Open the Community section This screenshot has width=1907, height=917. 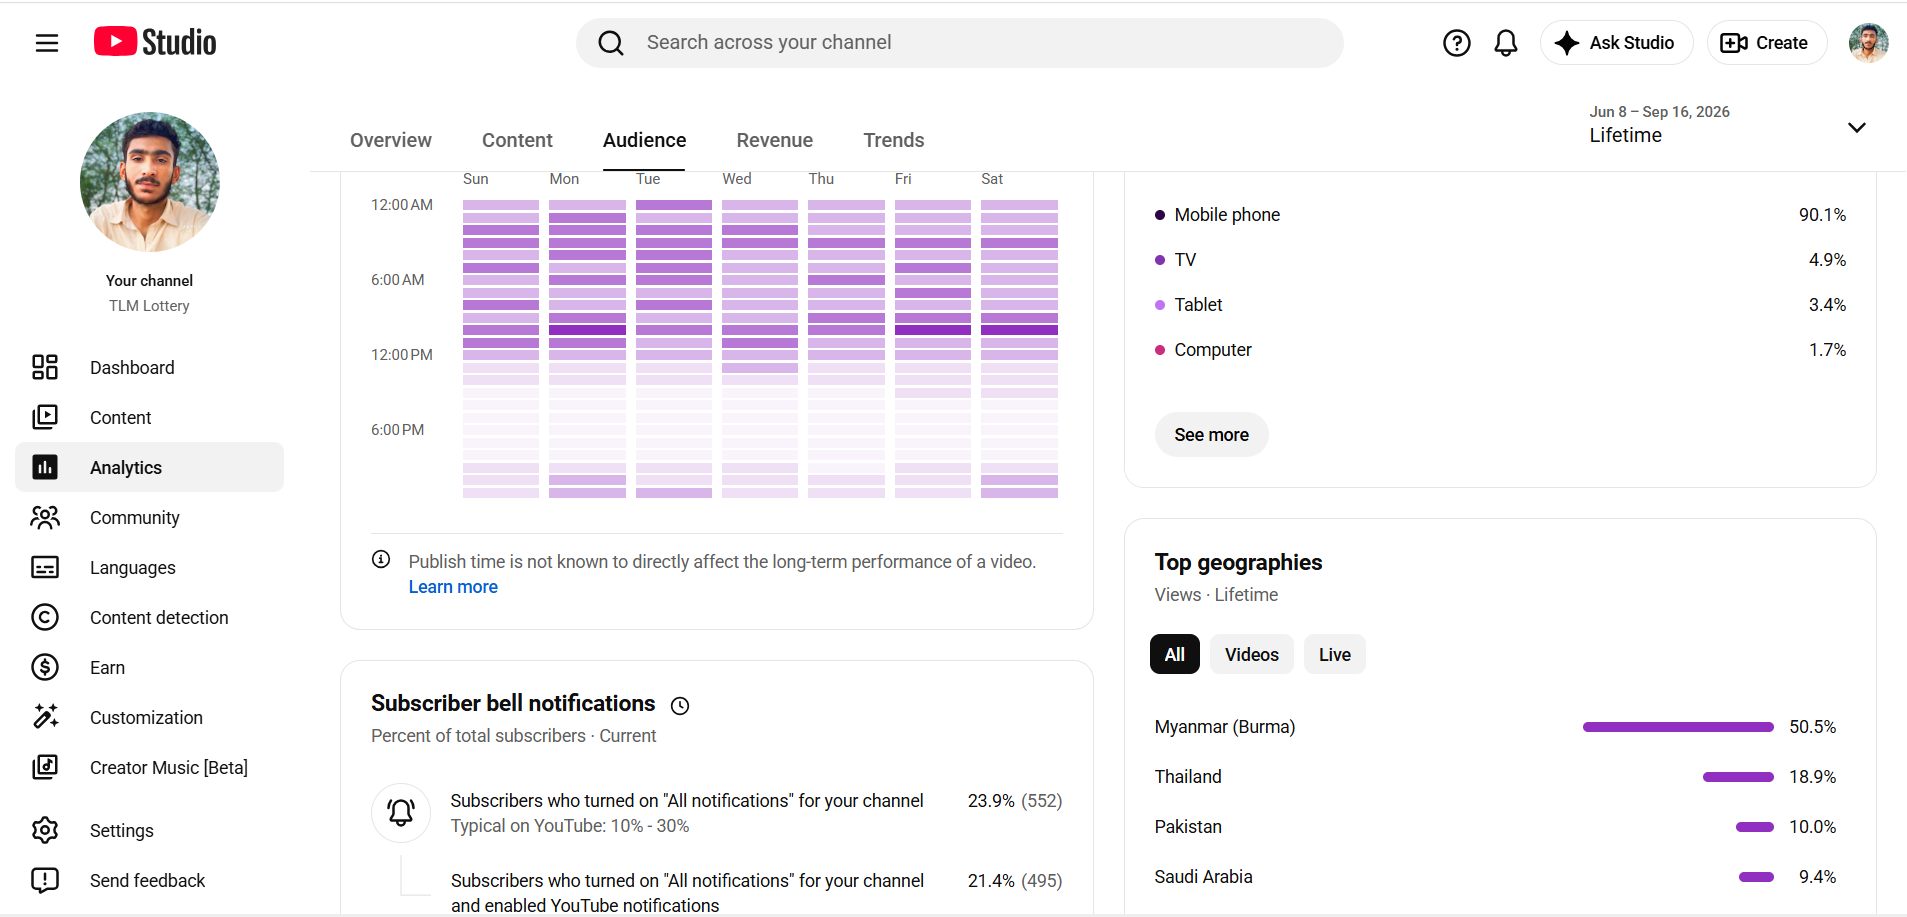pyautogui.click(x=150, y=517)
